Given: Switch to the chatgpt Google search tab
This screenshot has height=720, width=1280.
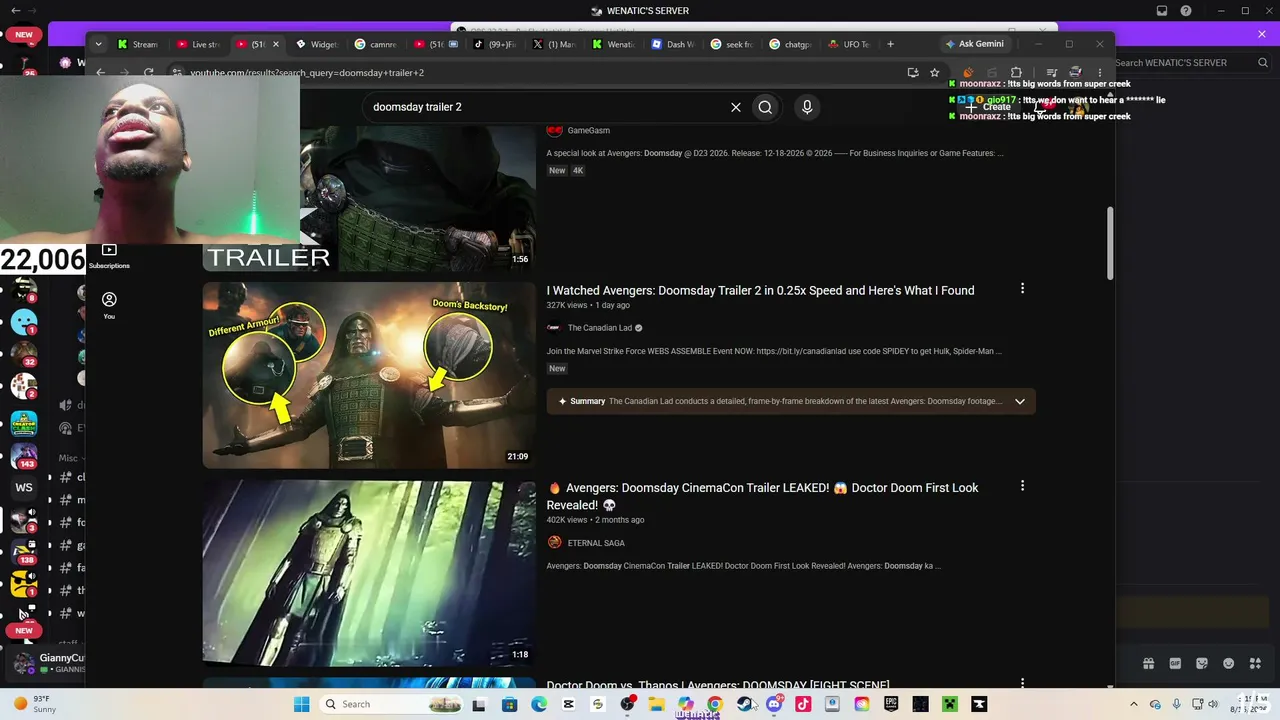Looking at the screenshot, I should (x=791, y=44).
